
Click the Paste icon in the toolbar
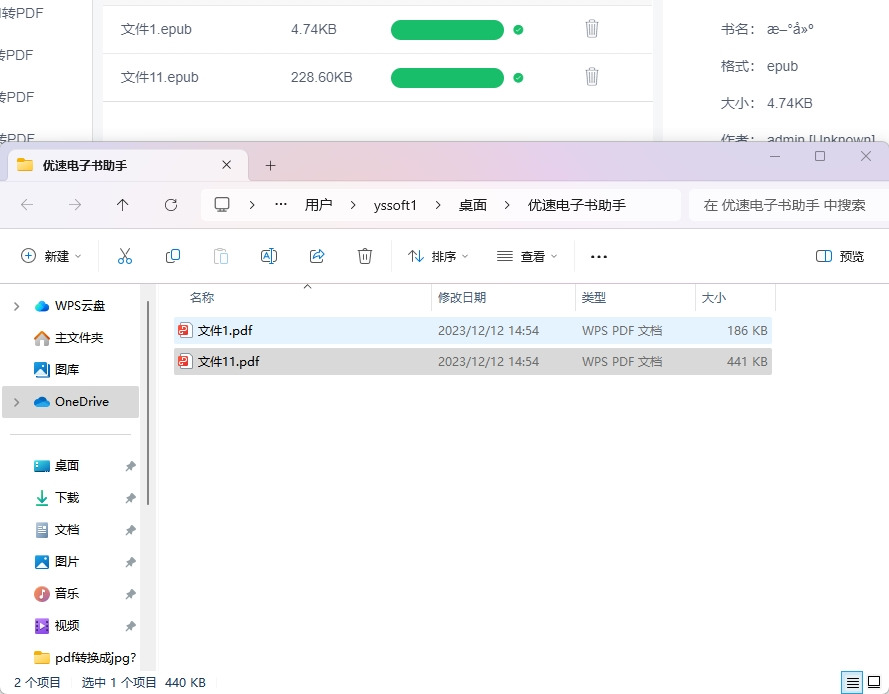(x=220, y=256)
